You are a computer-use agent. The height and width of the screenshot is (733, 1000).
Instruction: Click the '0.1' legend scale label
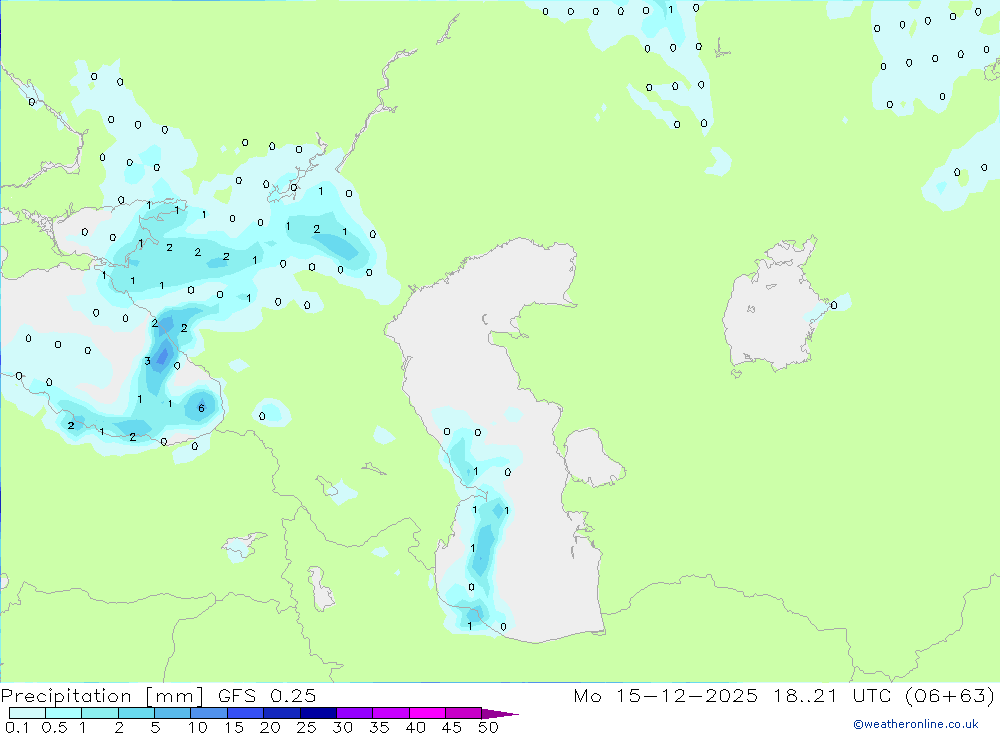coord(17,727)
